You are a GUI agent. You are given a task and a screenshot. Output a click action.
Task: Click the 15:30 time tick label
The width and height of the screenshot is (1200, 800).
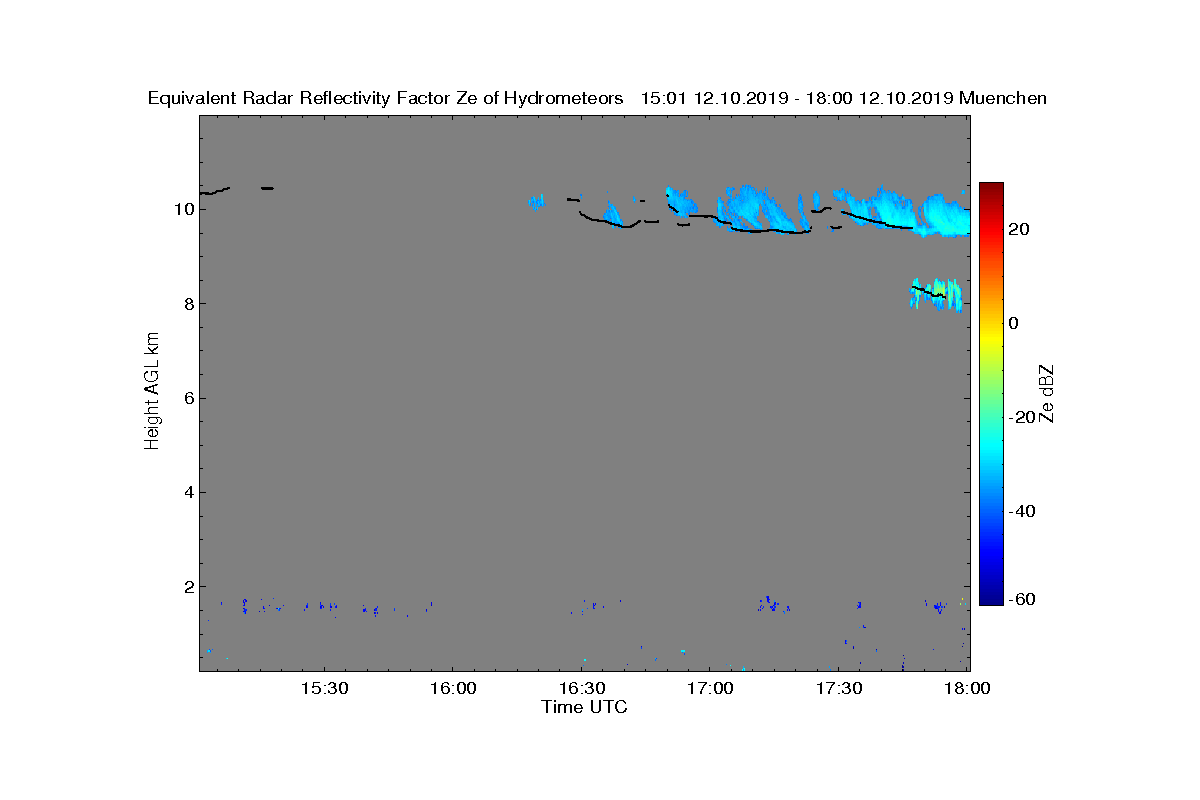(x=324, y=689)
